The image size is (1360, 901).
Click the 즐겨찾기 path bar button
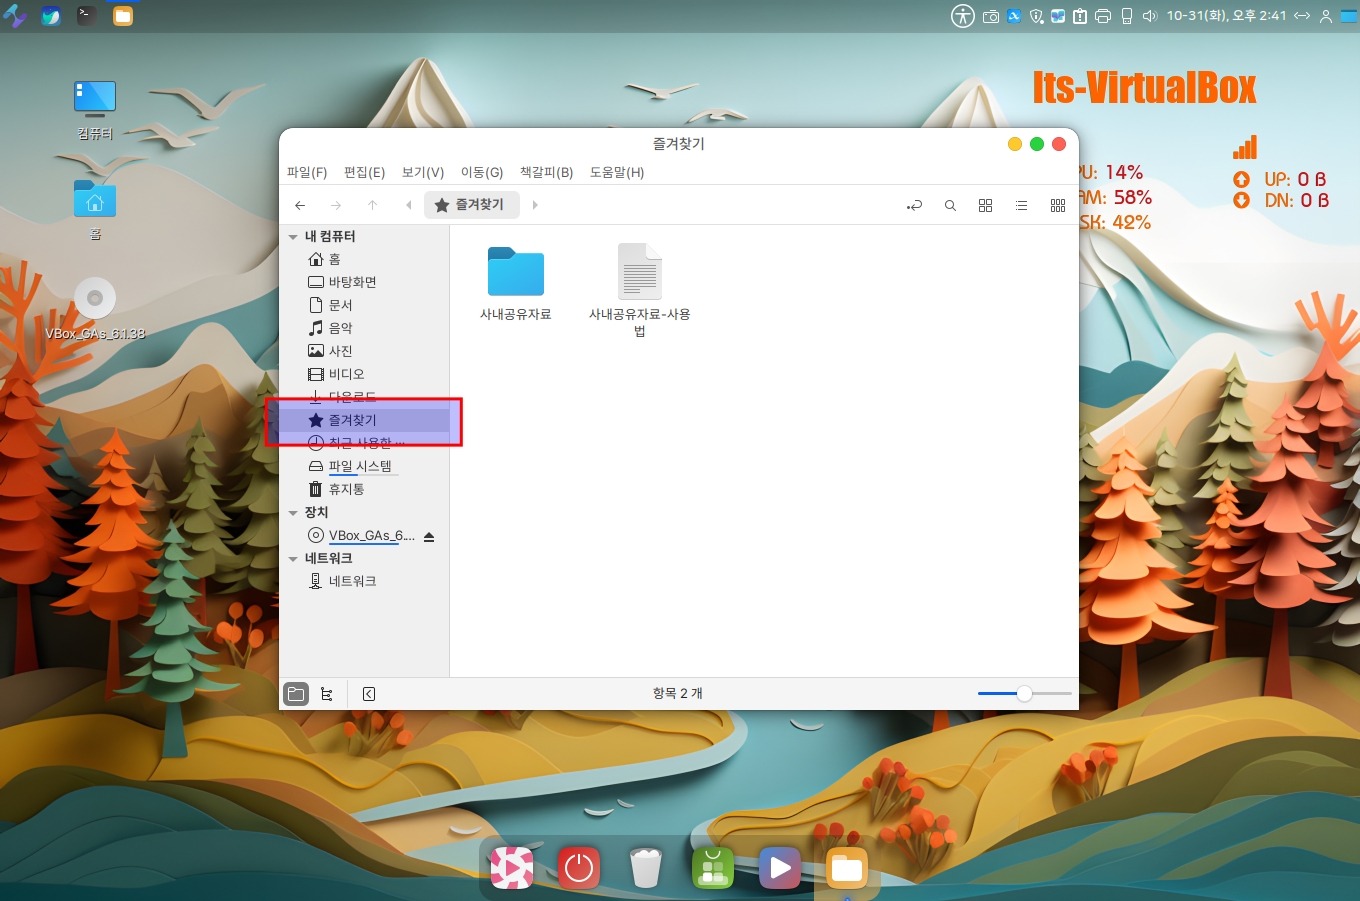coord(471,205)
